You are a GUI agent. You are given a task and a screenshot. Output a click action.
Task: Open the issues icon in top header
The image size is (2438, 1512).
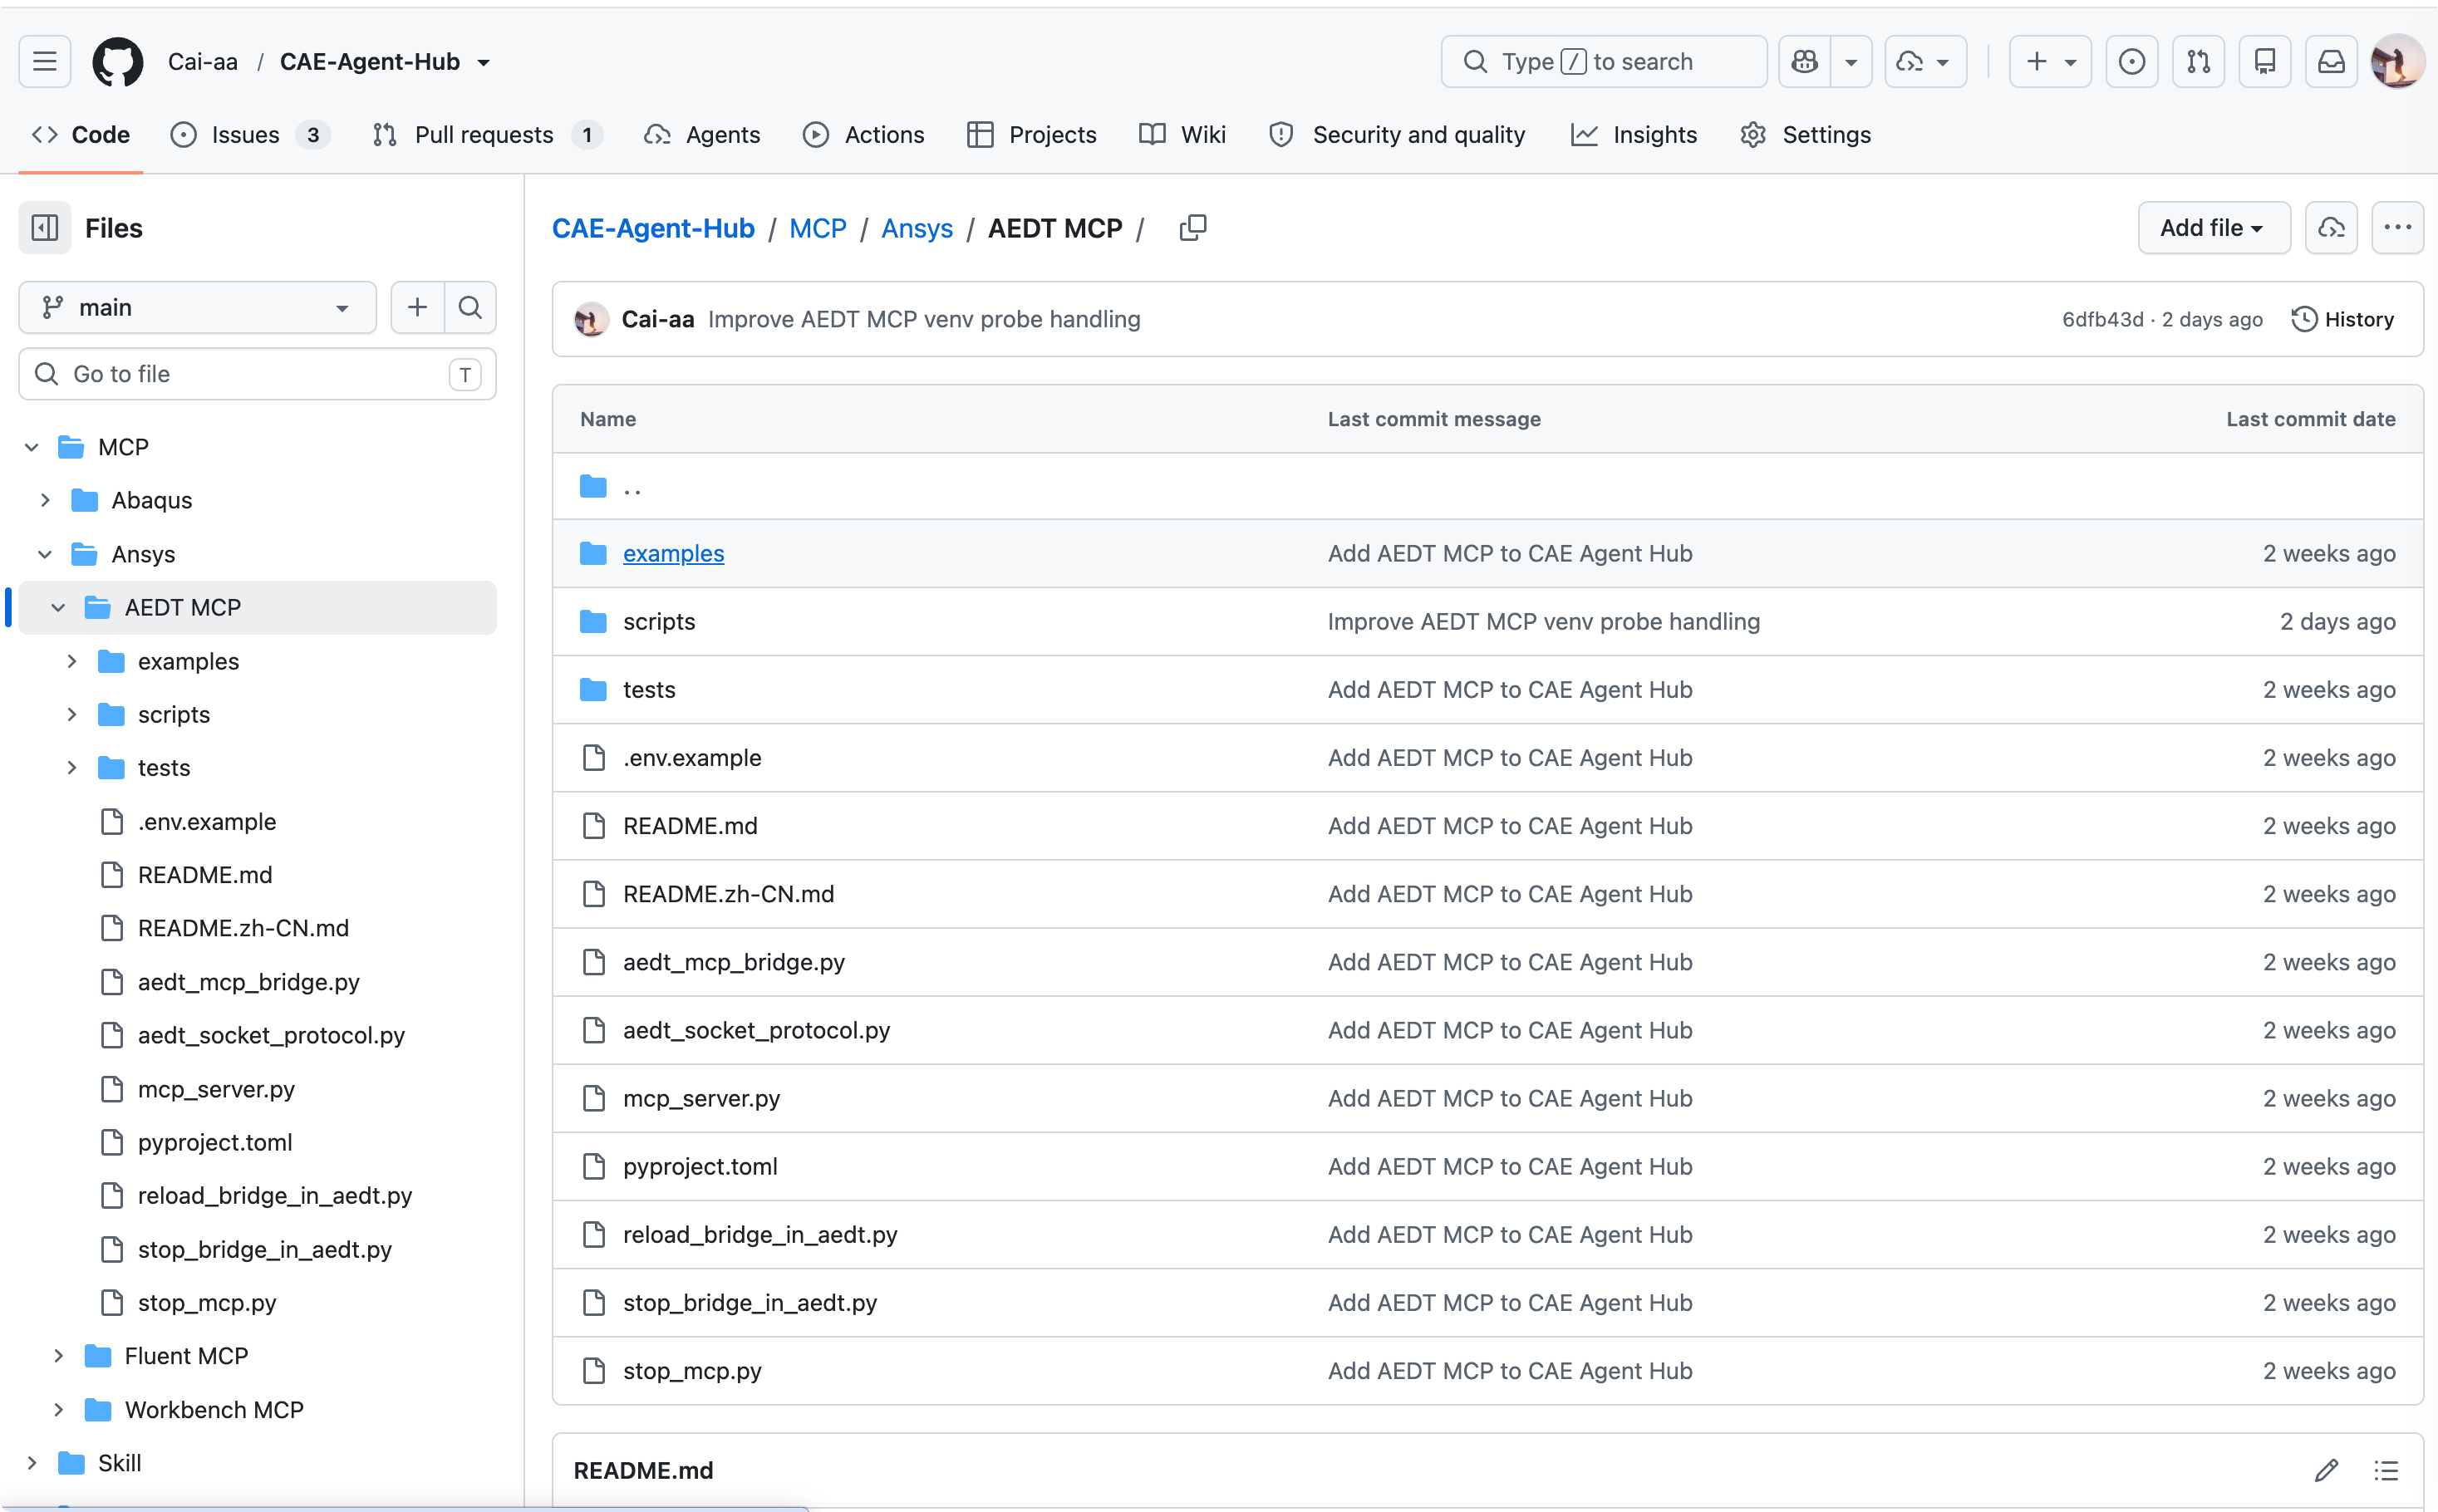click(x=2132, y=62)
